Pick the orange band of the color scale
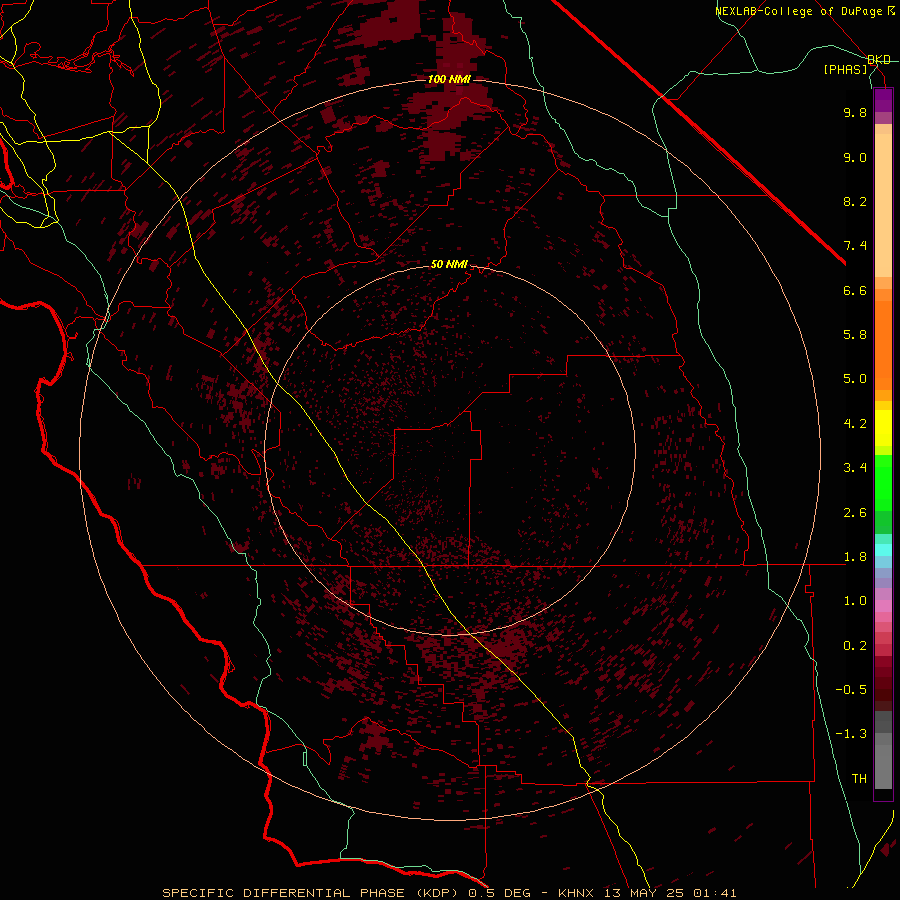The width and height of the screenshot is (900, 900). tap(883, 346)
